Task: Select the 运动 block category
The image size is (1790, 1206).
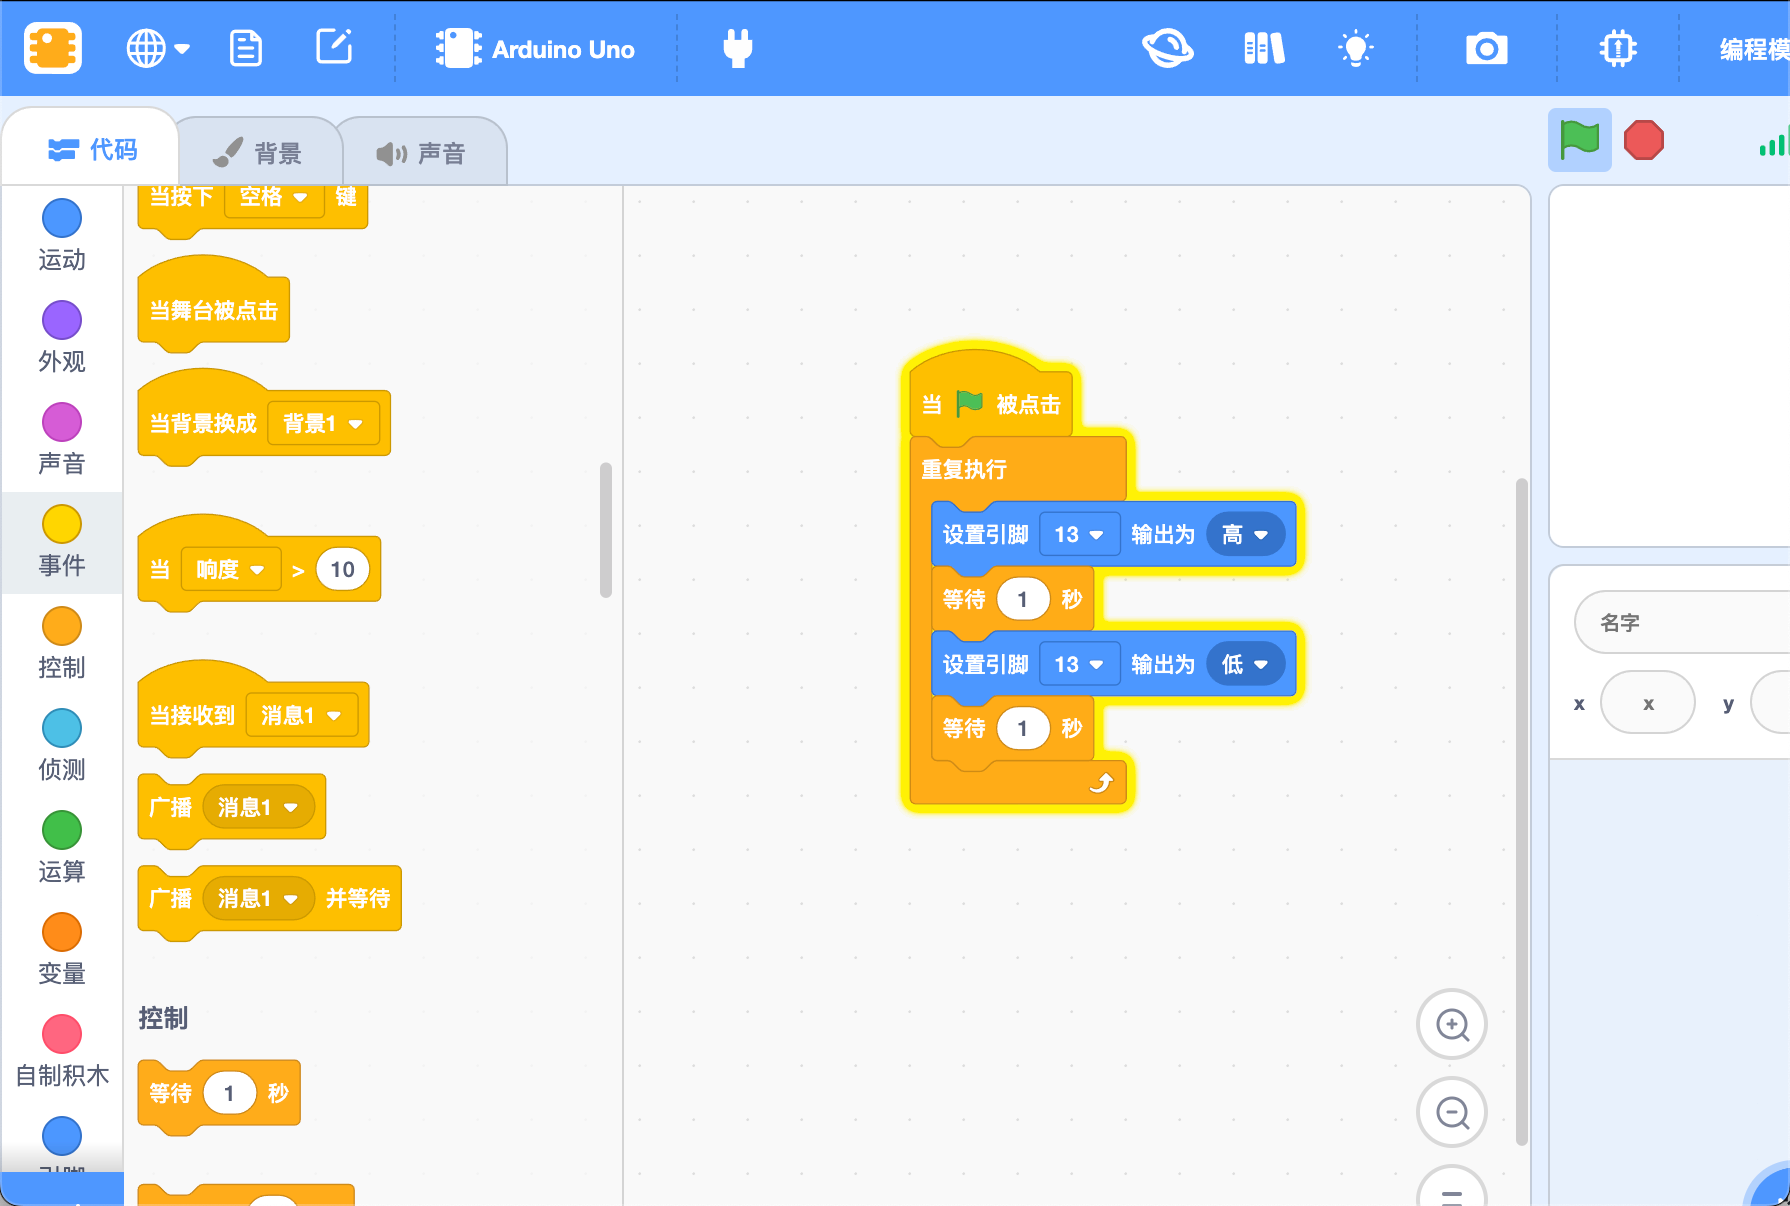Action: (62, 236)
